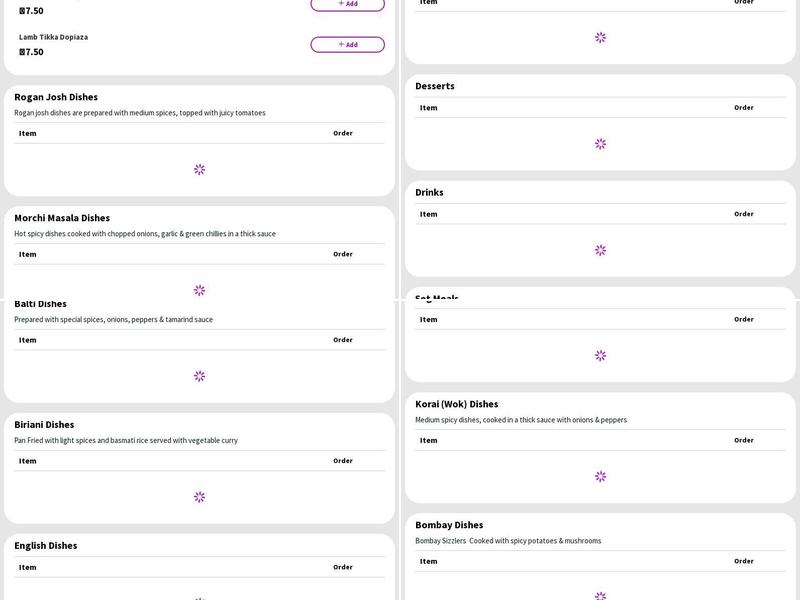Screen dimensions: 800x600
Task: Click the spinner under Morchi Masala Dishes
Action: [199, 290]
